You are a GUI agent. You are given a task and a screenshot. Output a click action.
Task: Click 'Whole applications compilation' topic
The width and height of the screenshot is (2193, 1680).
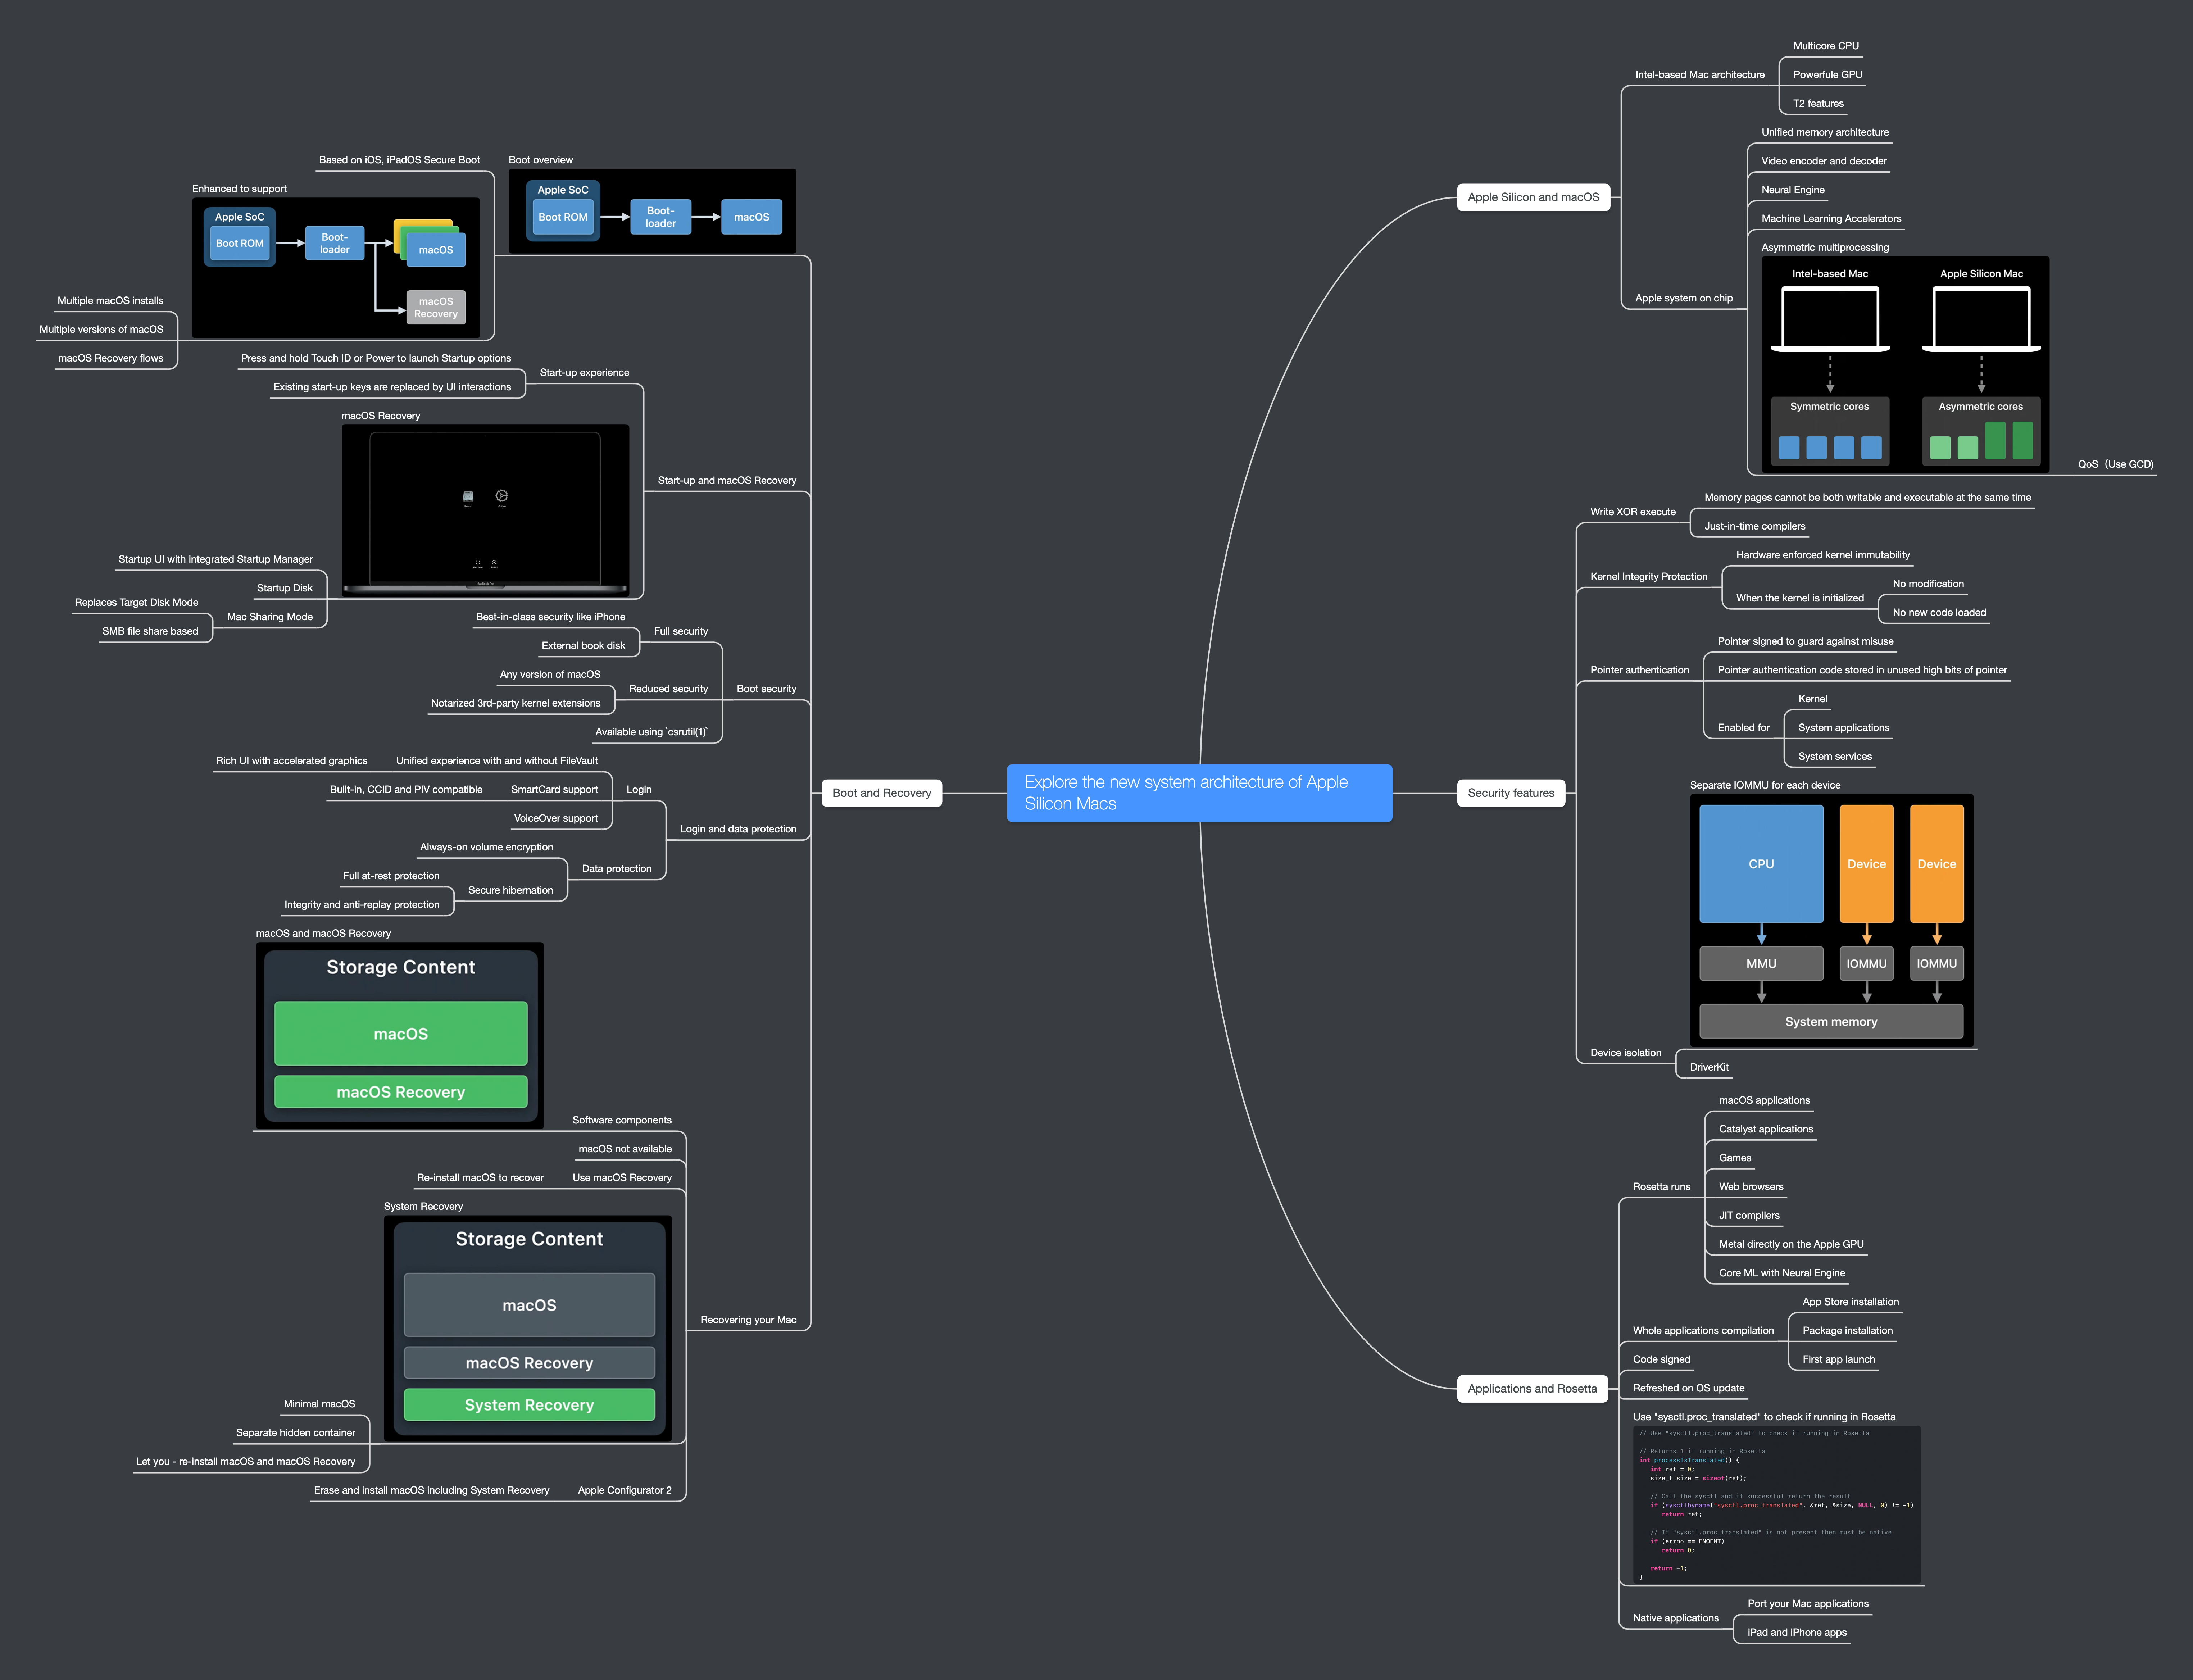tap(1703, 1331)
